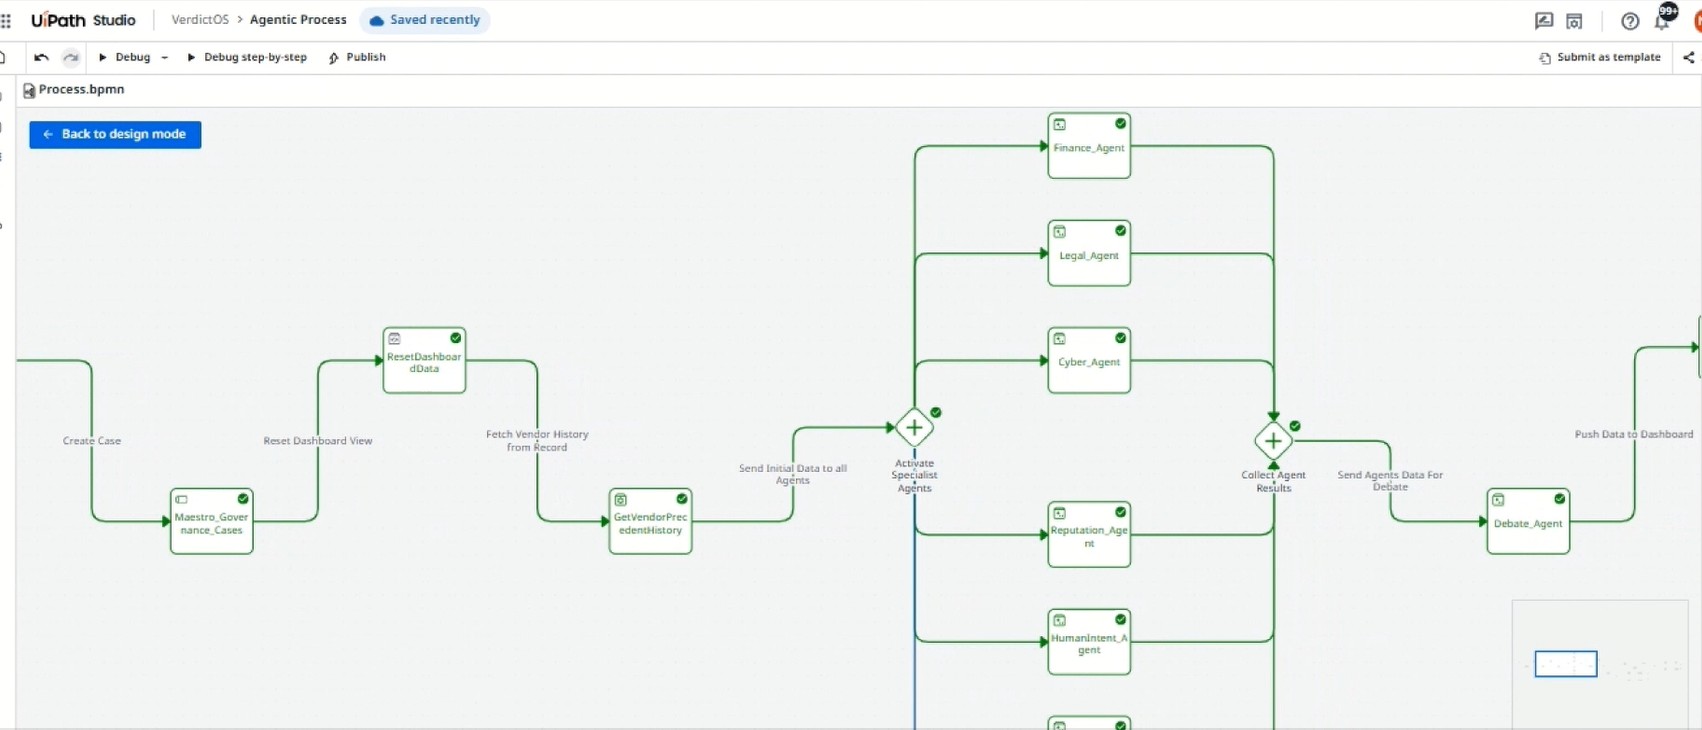The image size is (1702, 730).
Task: Open VerdictOS breadcrumb link
Action: 200,20
